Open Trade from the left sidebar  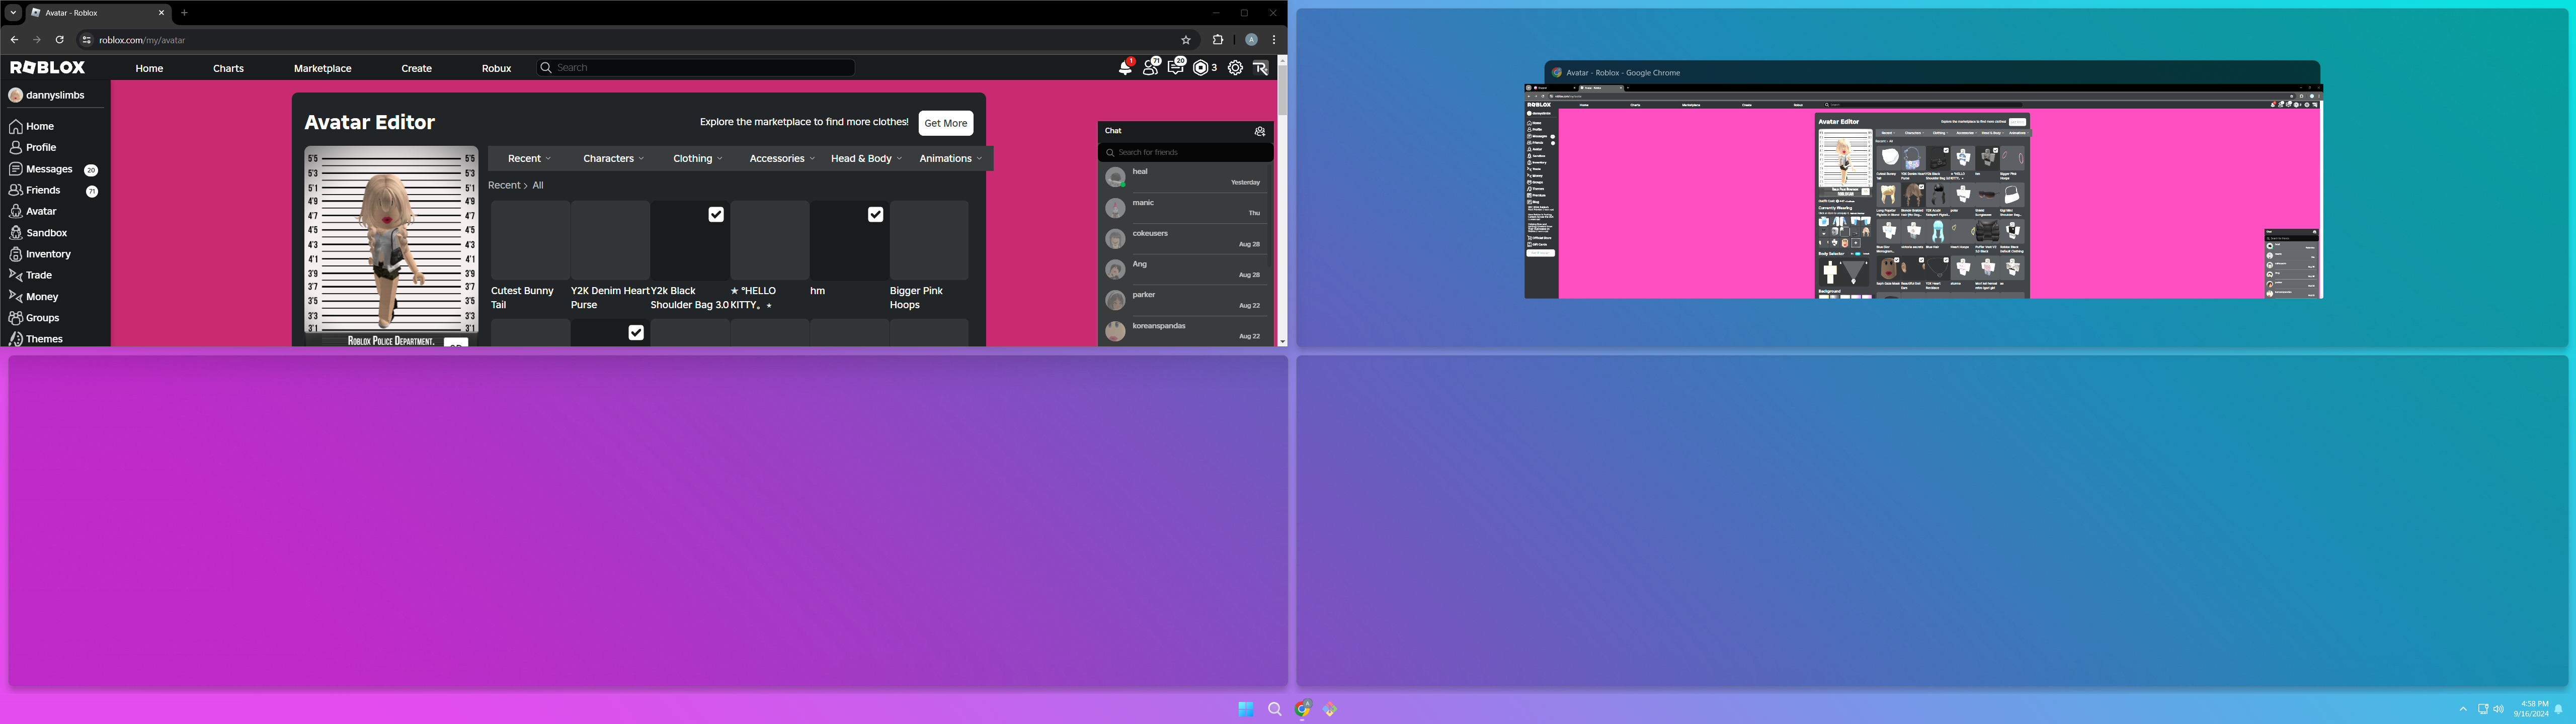[x=39, y=275]
